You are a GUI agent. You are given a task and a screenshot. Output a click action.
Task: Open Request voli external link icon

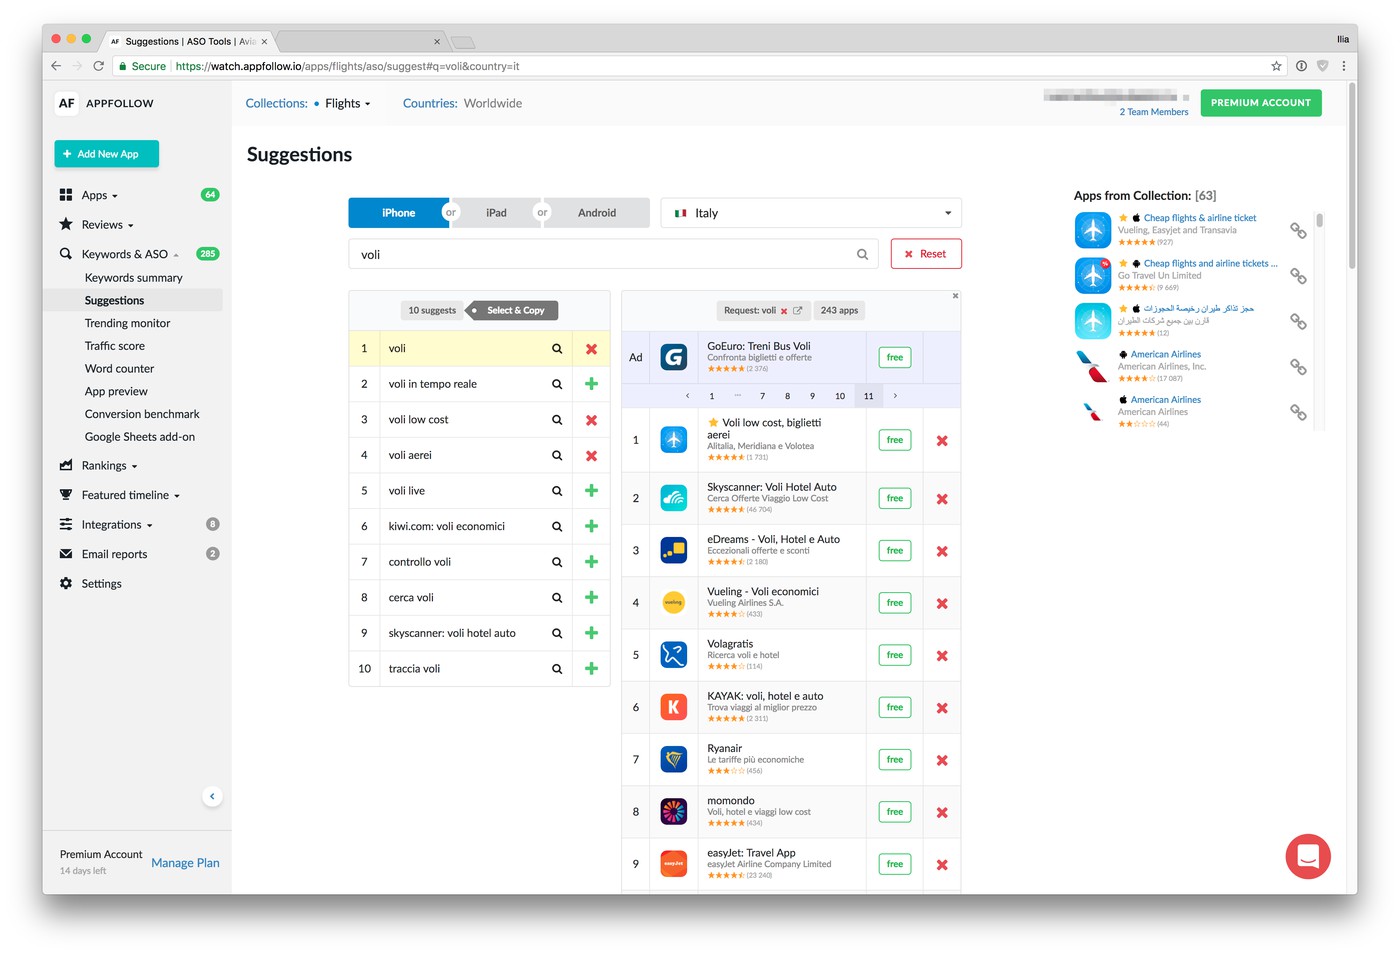coord(798,311)
